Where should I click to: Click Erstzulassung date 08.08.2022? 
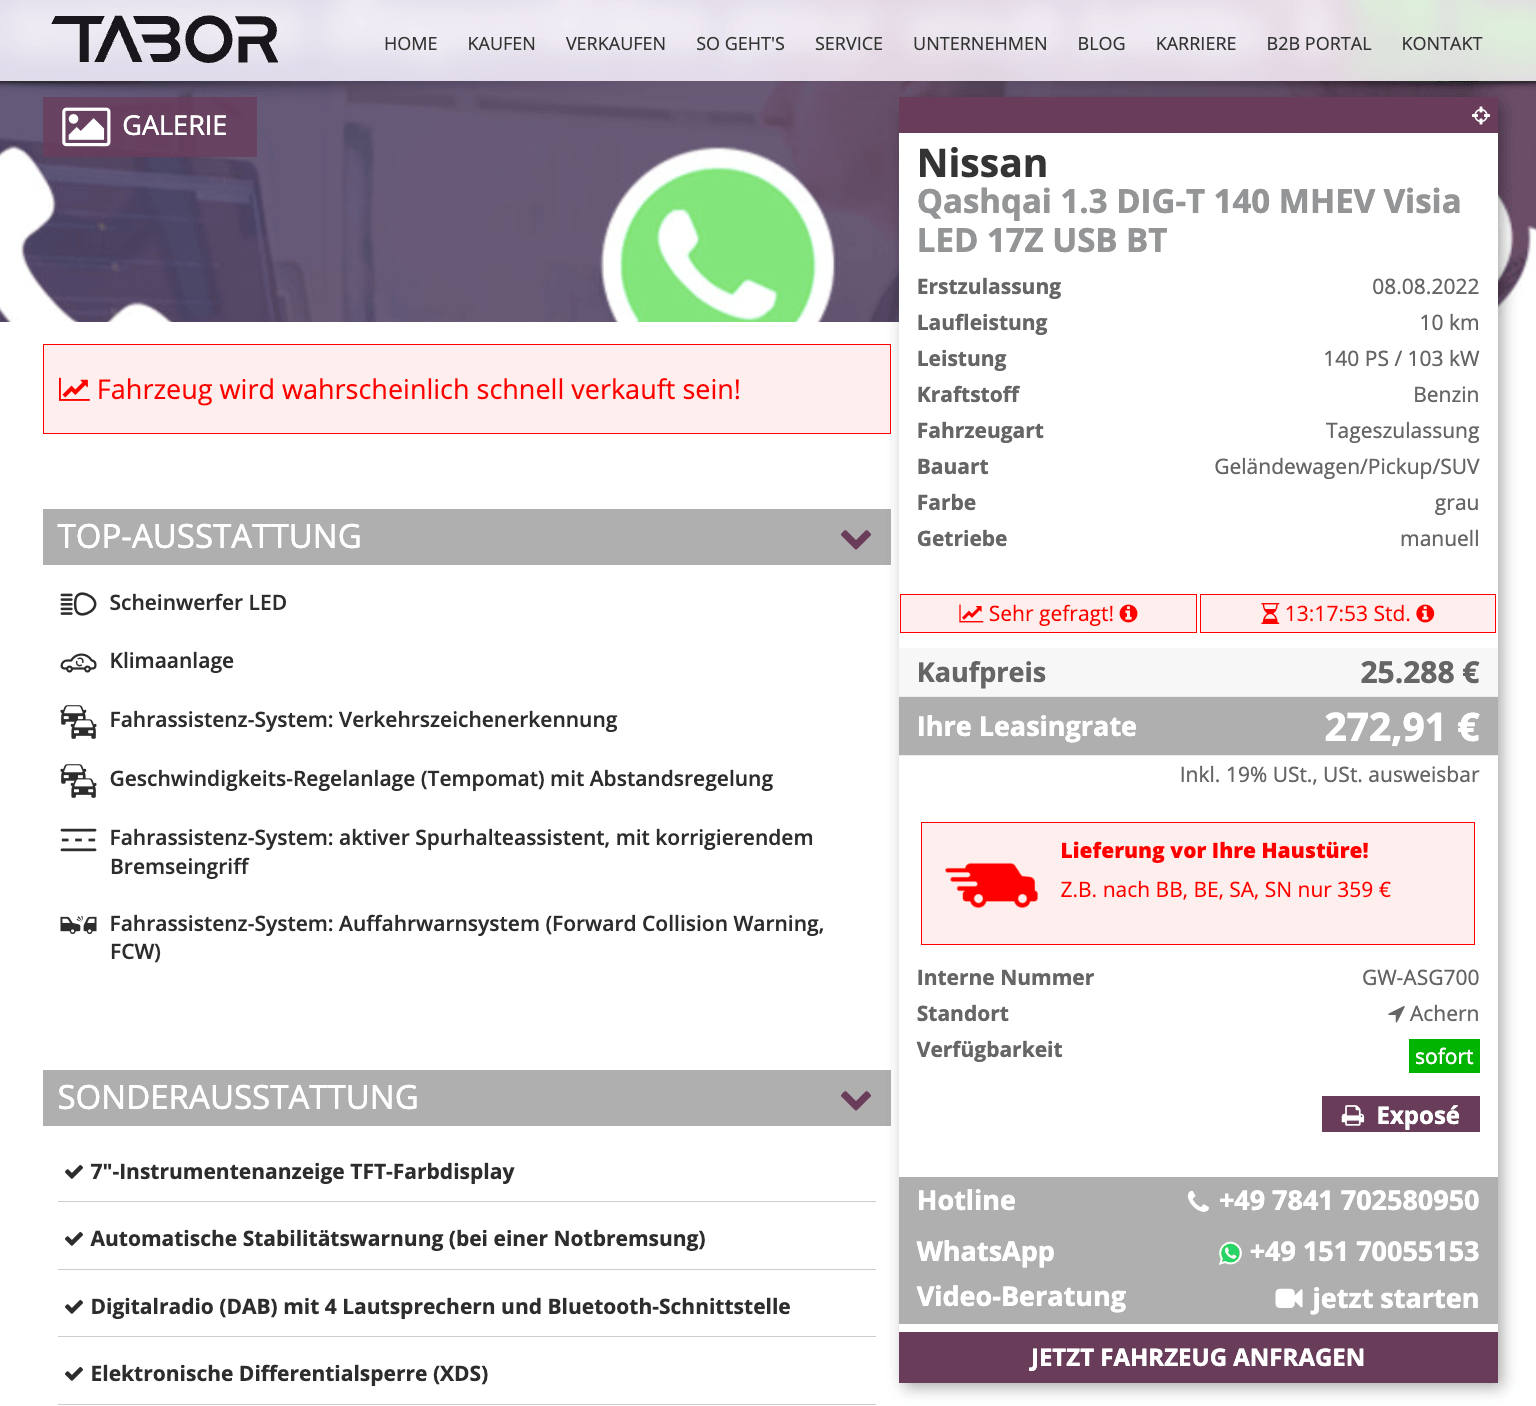pyautogui.click(x=1425, y=287)
